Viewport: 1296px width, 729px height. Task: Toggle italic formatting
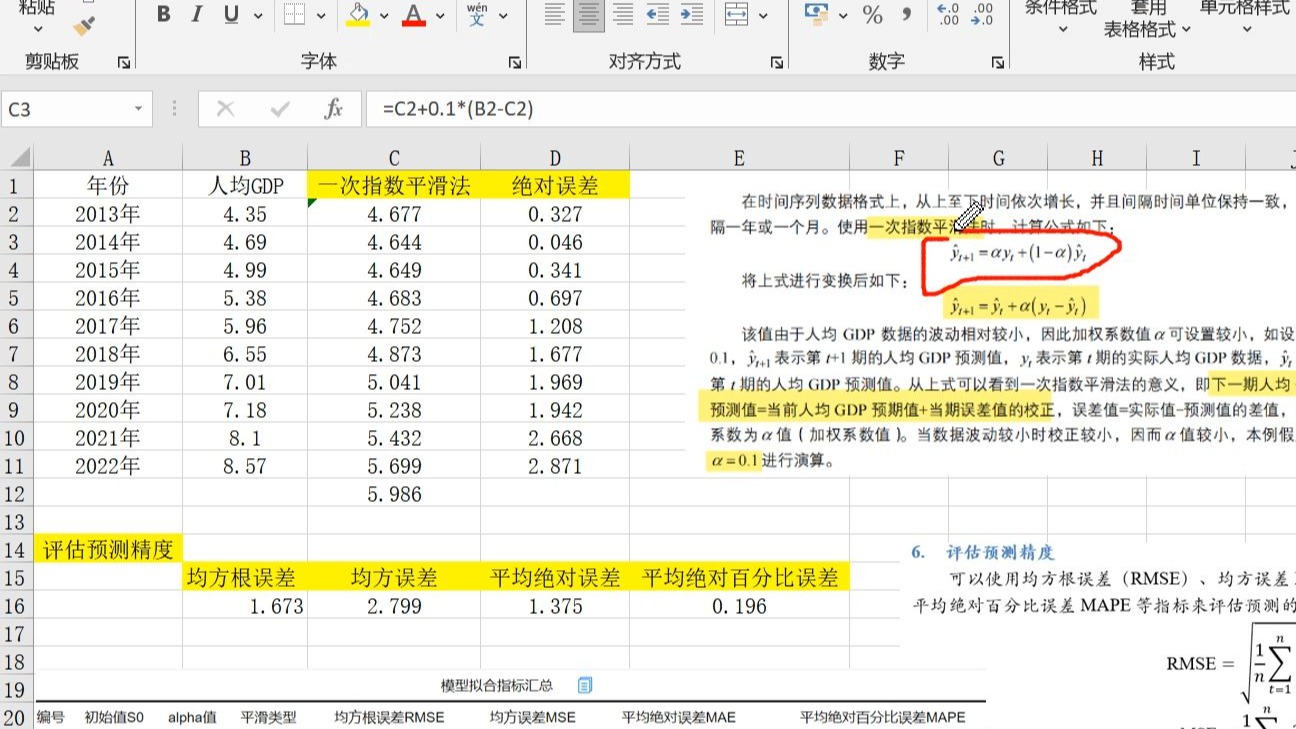[x=196, y=15]
